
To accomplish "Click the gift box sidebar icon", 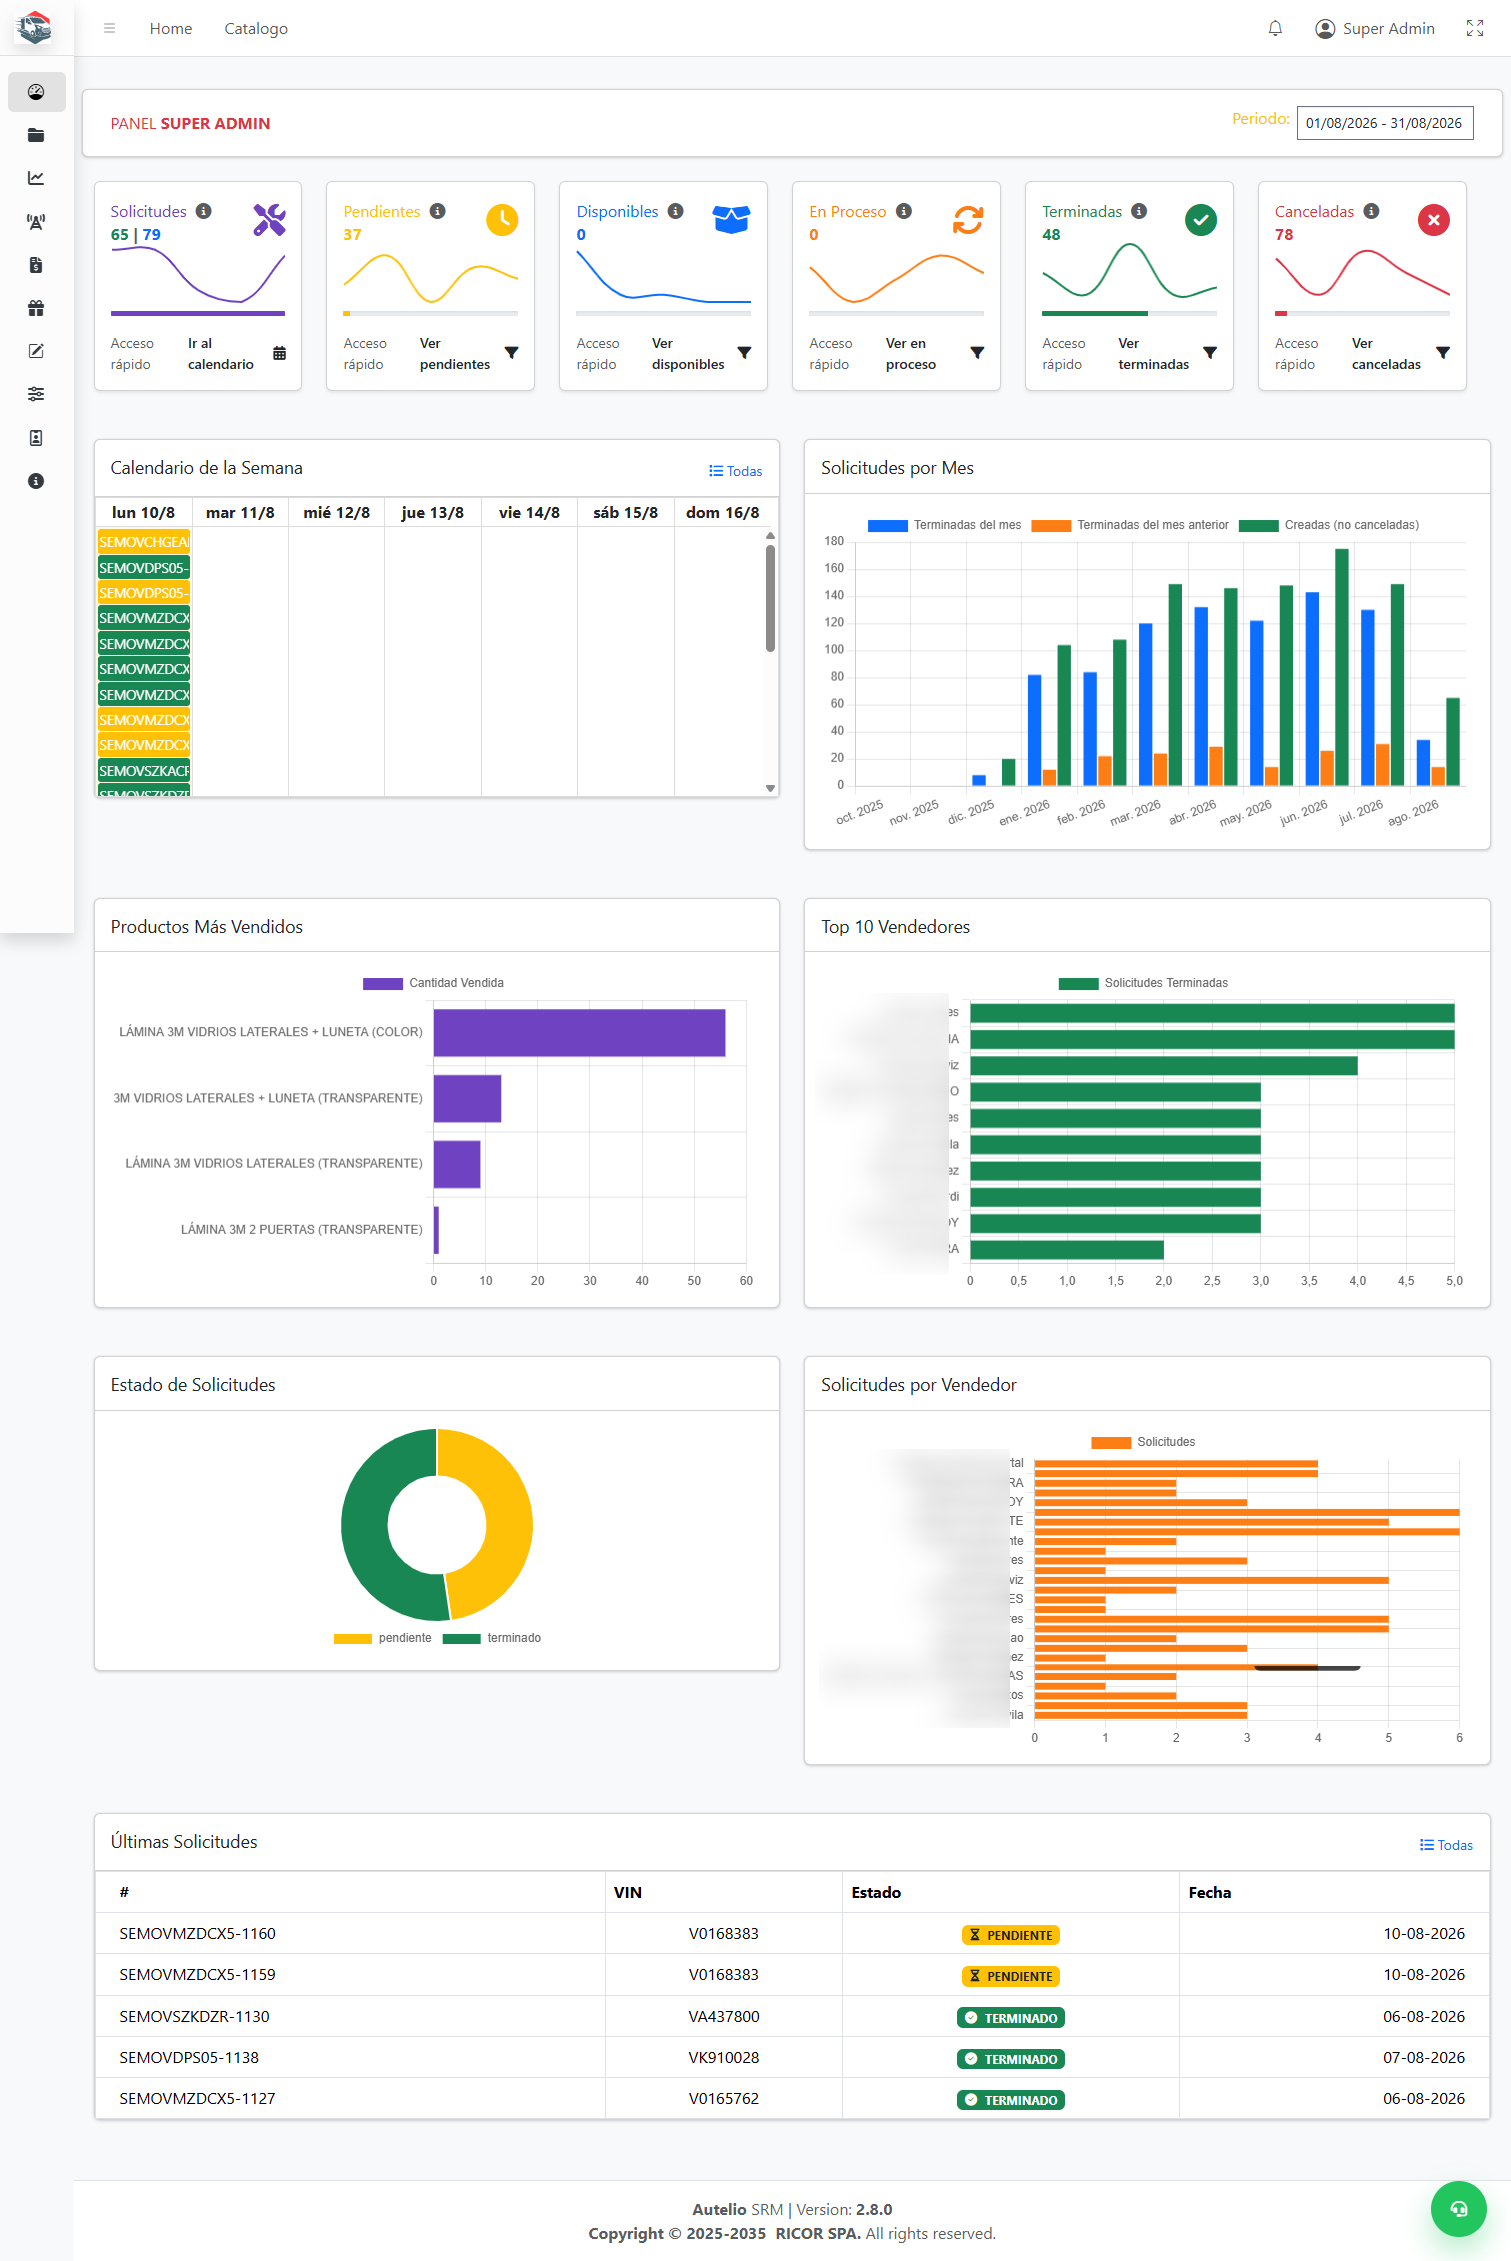I will tap(36, 308).
